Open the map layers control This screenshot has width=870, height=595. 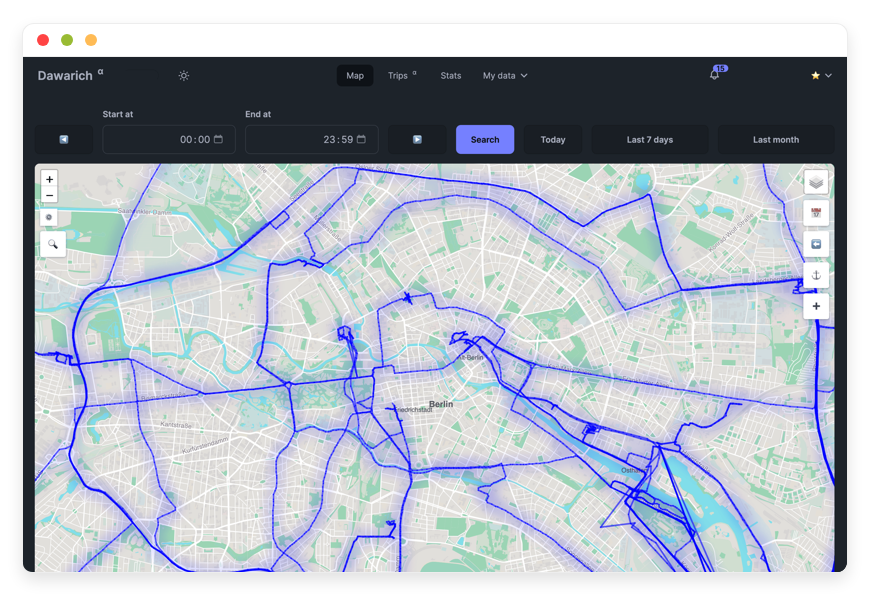(816, 182)
